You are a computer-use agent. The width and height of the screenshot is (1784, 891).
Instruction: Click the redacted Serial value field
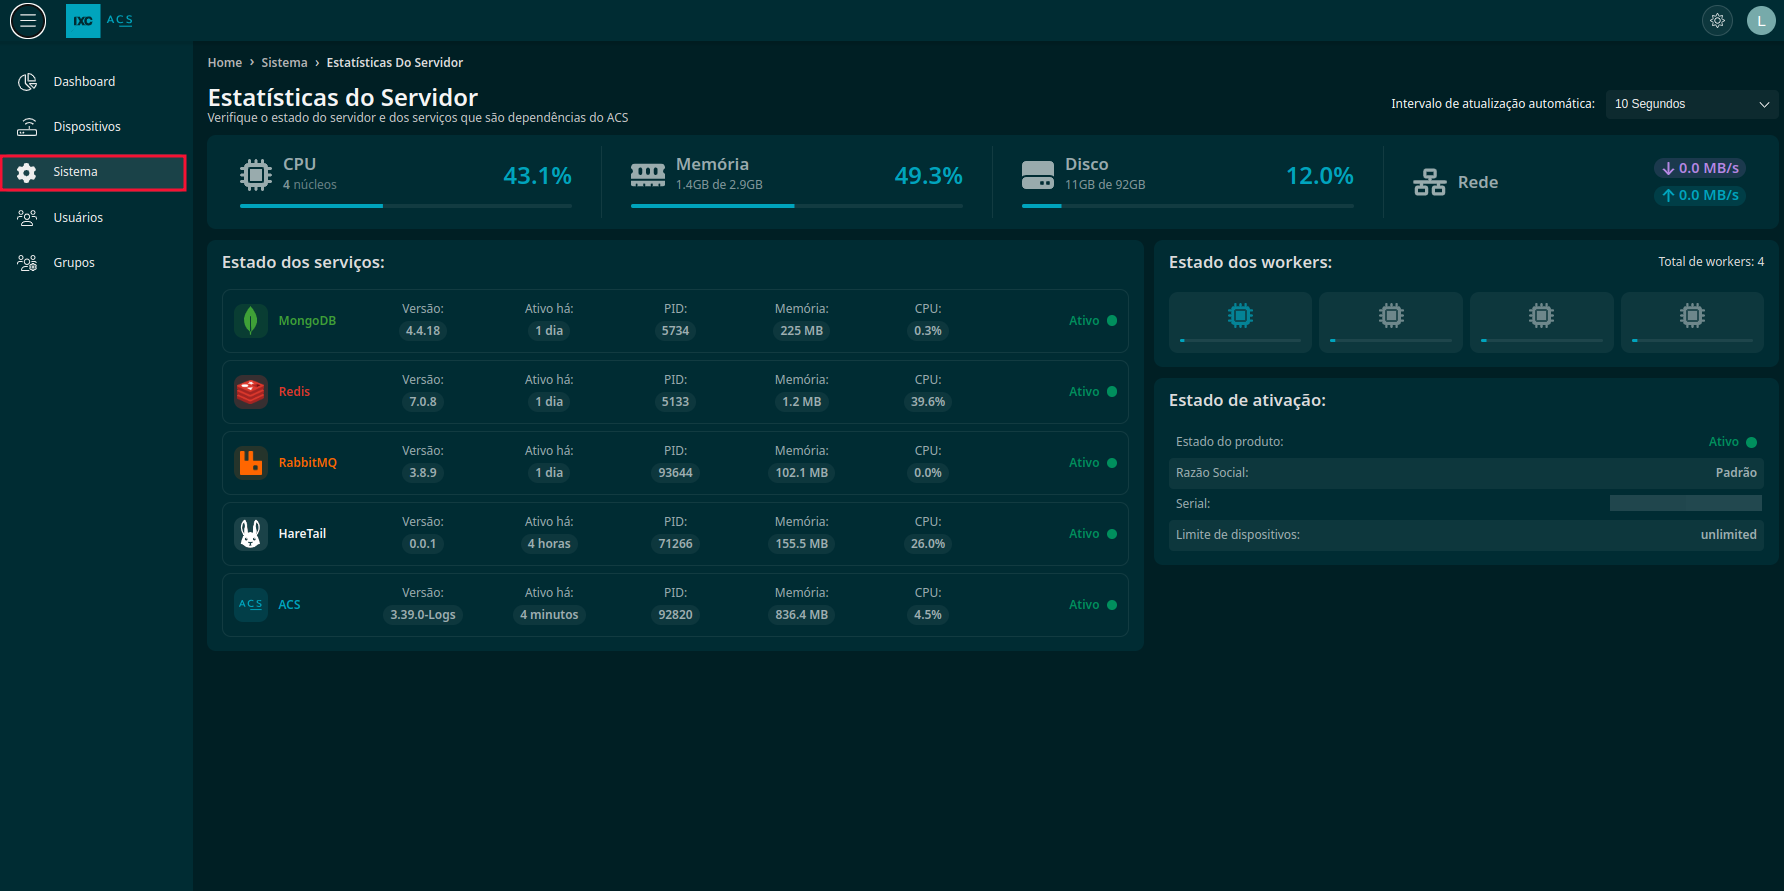click(x=1686, y=504)
